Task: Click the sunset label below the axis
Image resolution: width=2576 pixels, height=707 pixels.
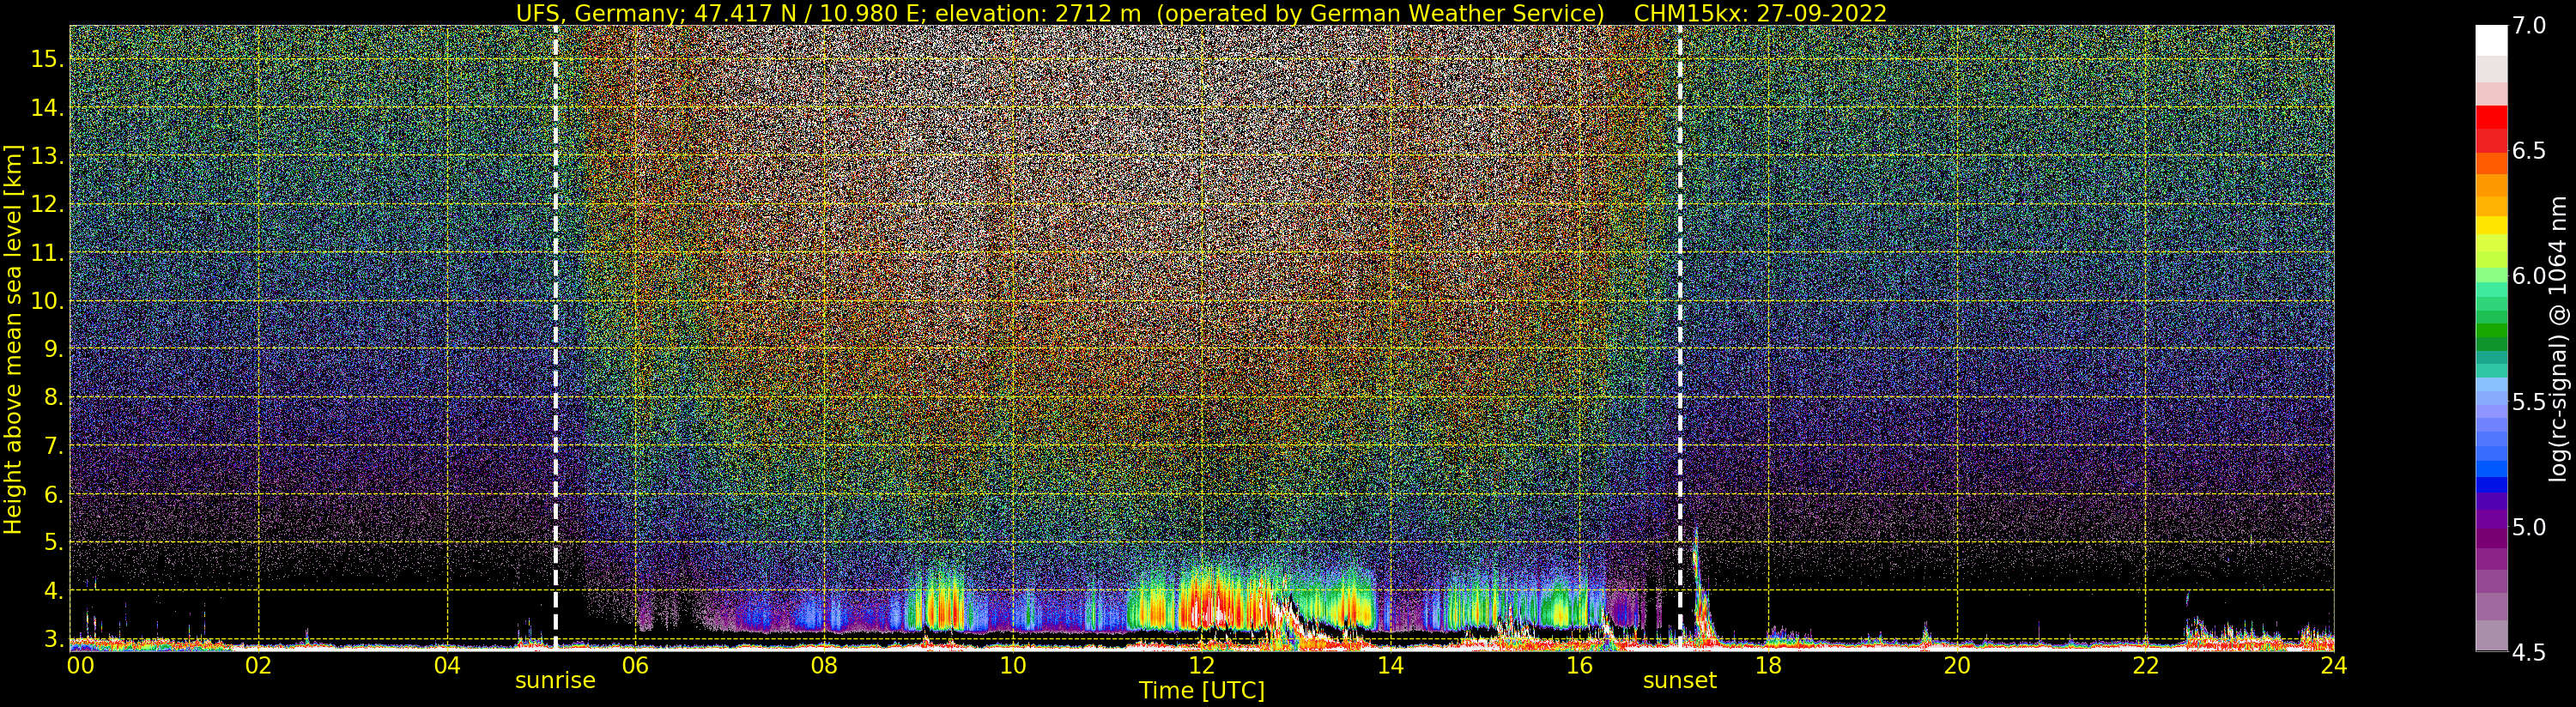Action: [x=1680, y=681]
